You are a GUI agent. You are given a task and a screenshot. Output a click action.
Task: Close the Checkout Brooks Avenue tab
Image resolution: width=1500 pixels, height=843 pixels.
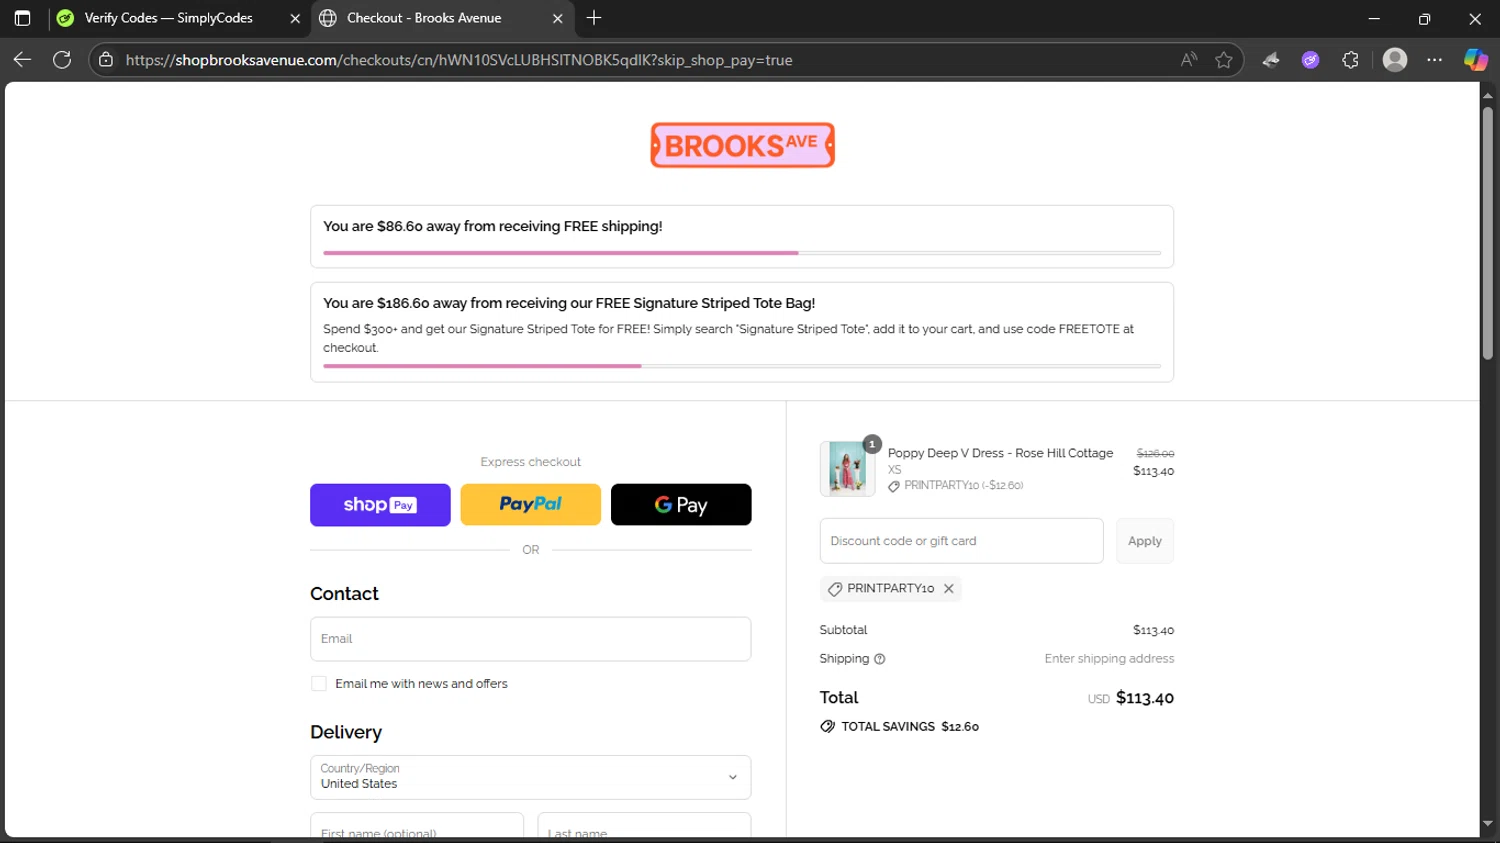coord(558,18)
